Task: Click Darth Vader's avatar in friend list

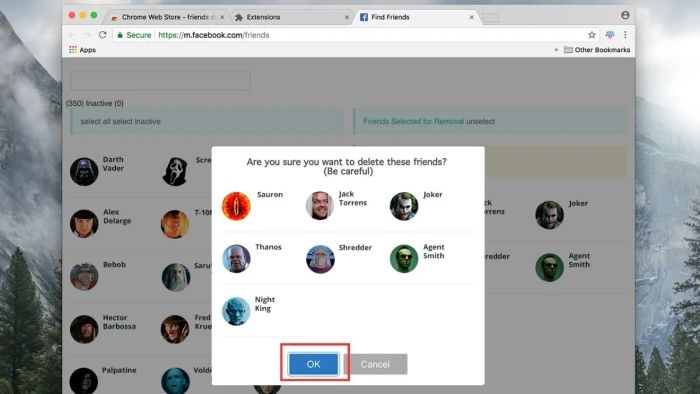Action: coord(84,171)
